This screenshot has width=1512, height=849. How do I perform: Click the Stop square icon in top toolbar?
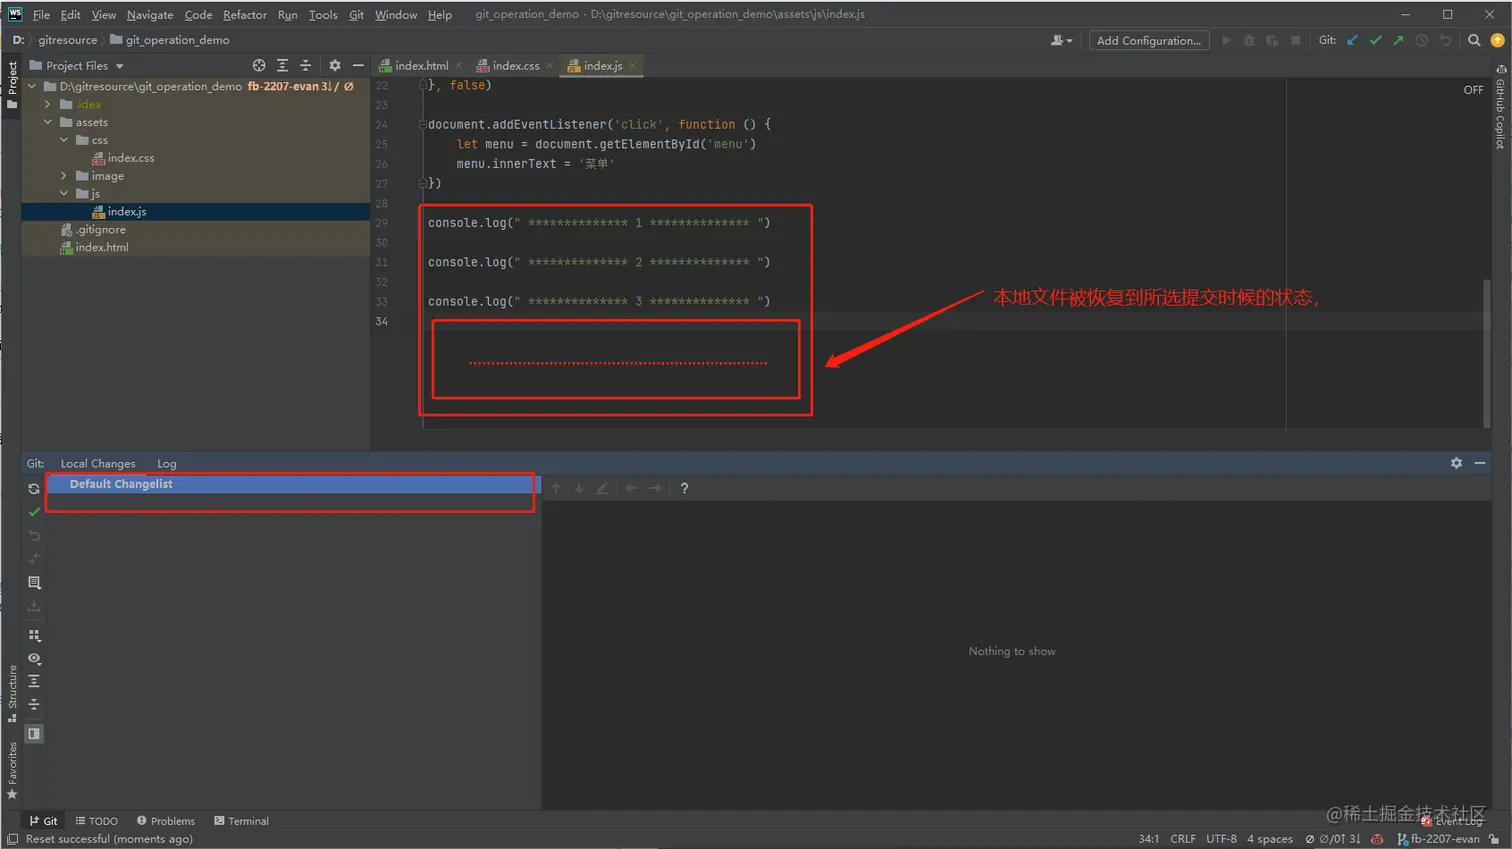pos(1296,40)
